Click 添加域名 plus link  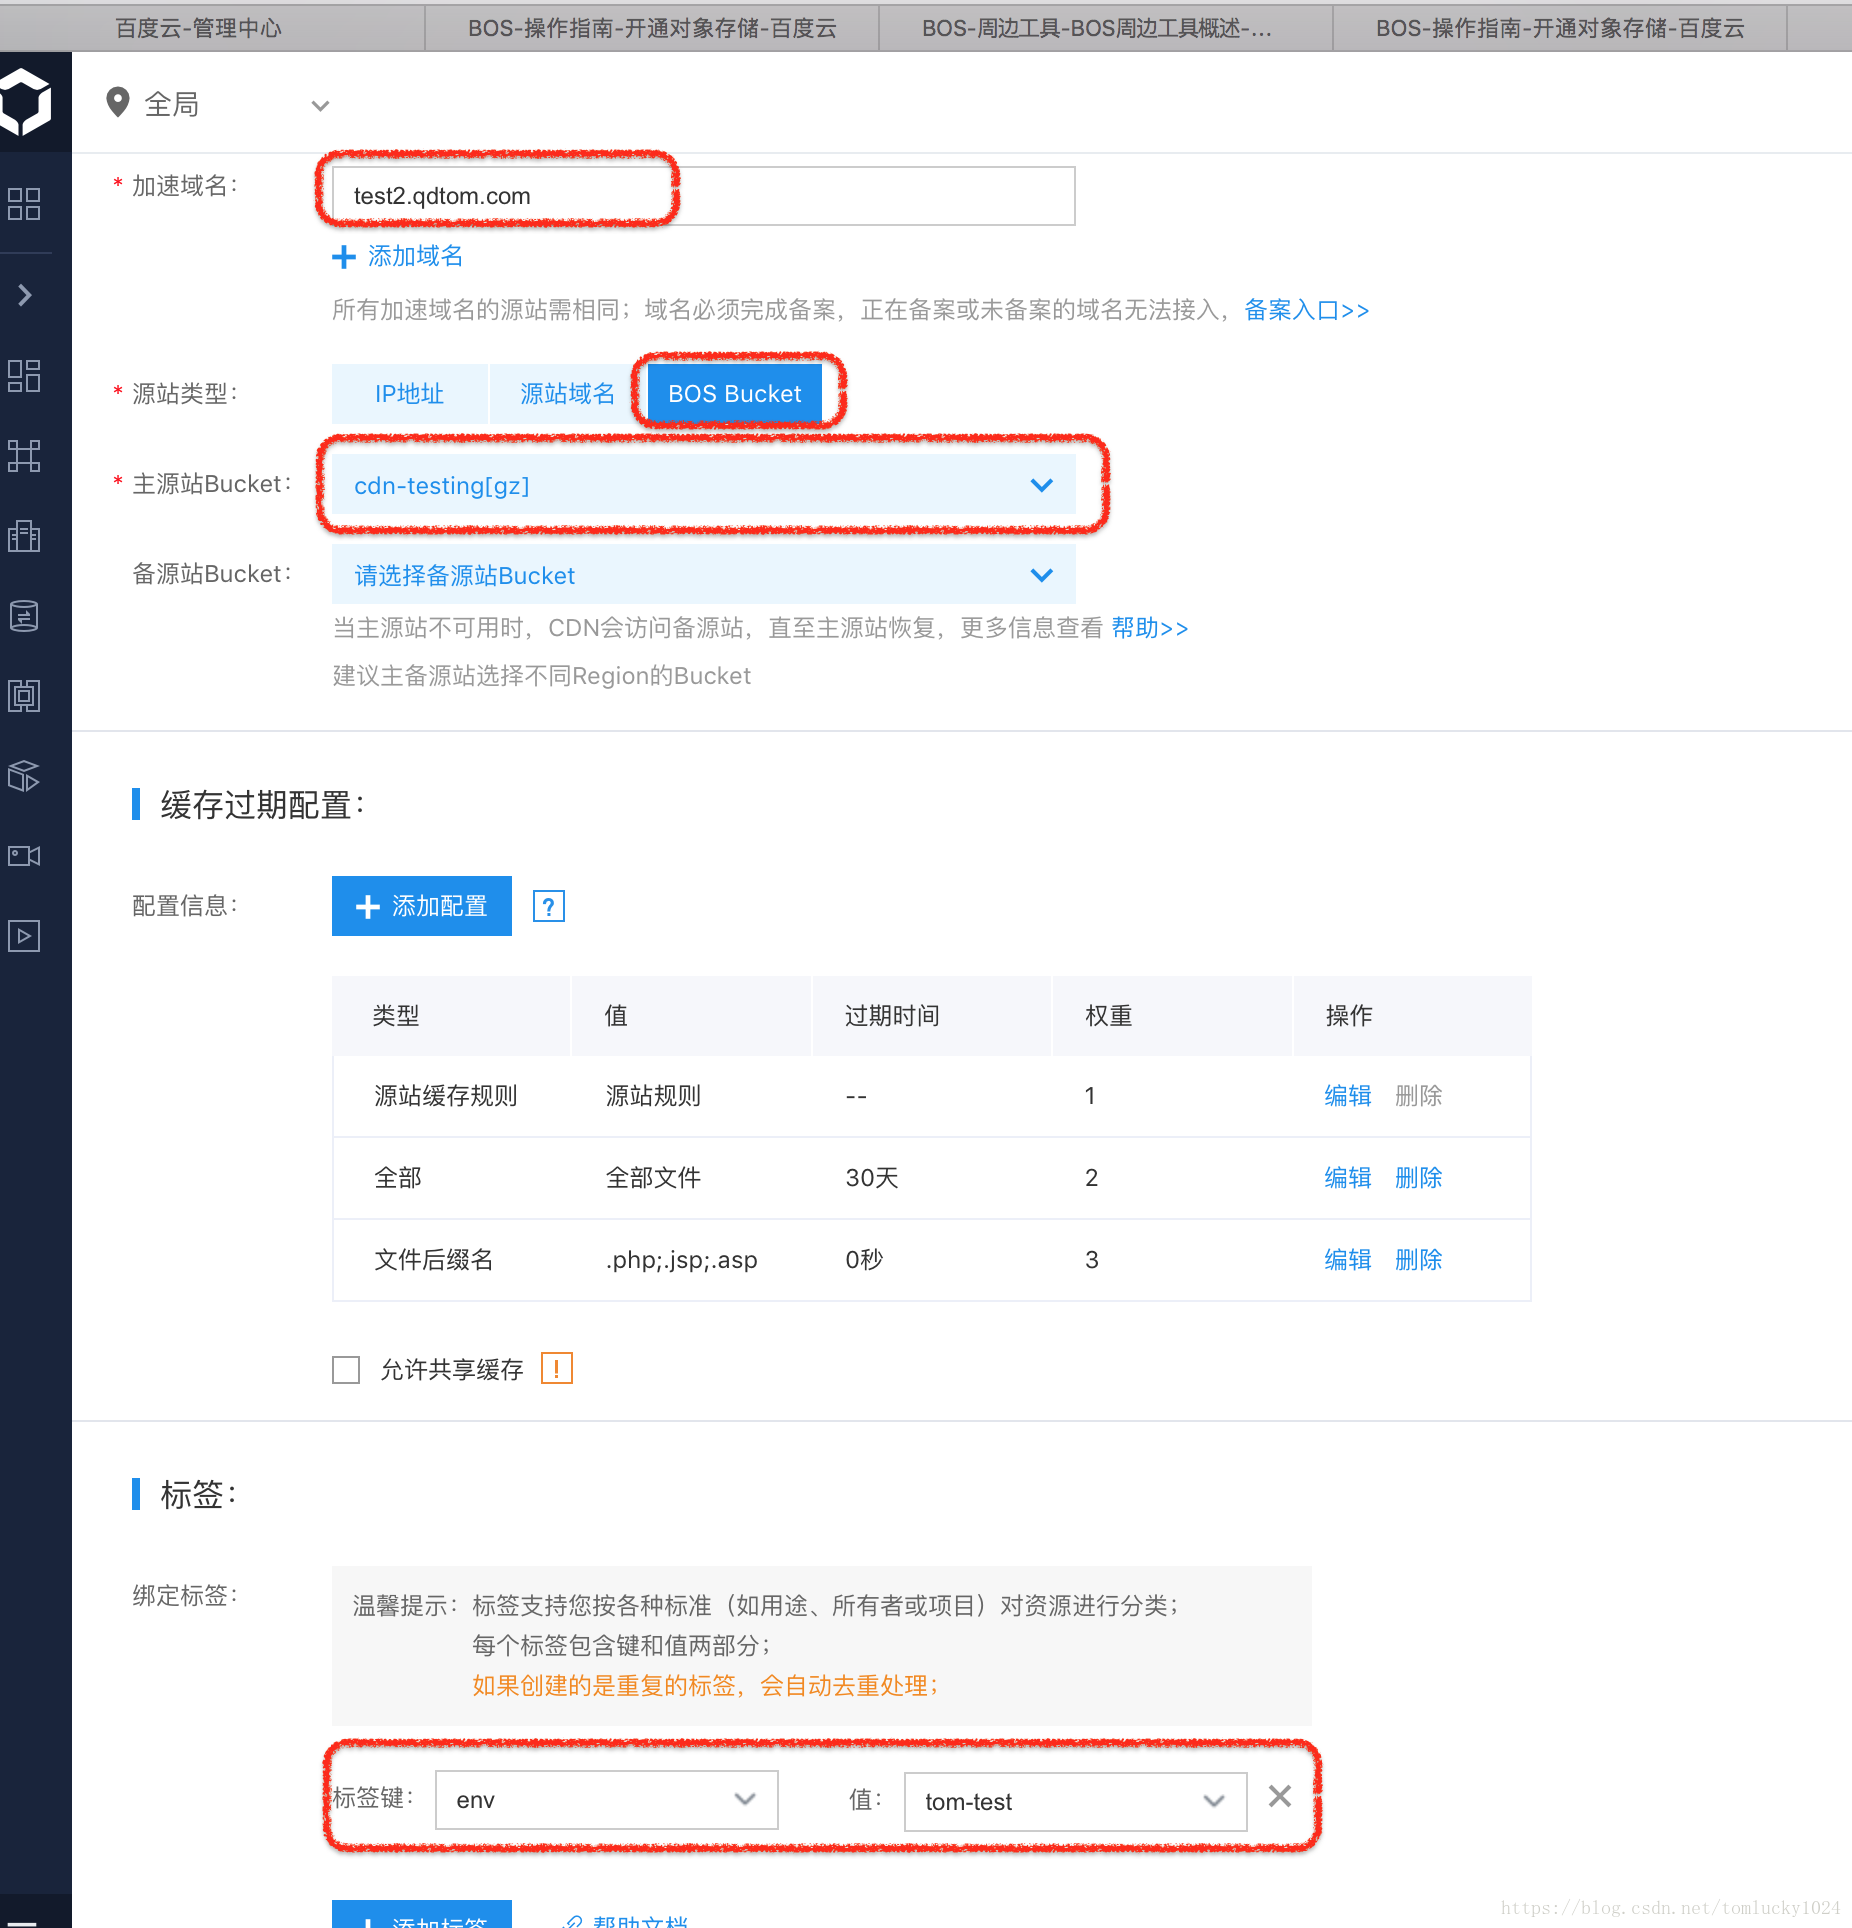398,257
